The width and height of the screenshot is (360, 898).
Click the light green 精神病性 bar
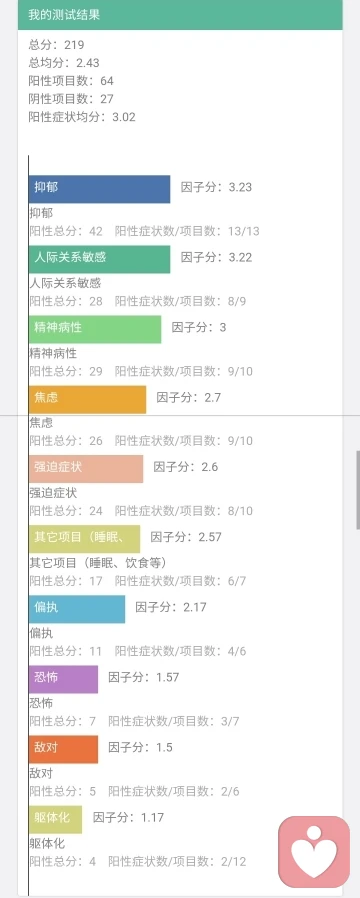(x=95, y=329)
